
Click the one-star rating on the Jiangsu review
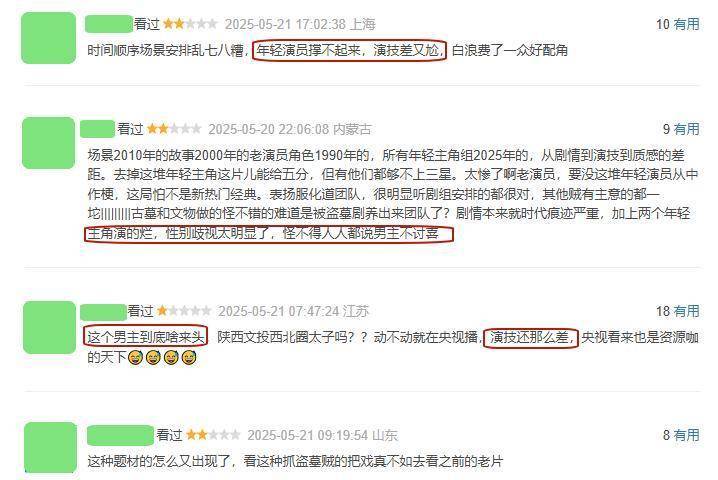[x=184, y=311]
